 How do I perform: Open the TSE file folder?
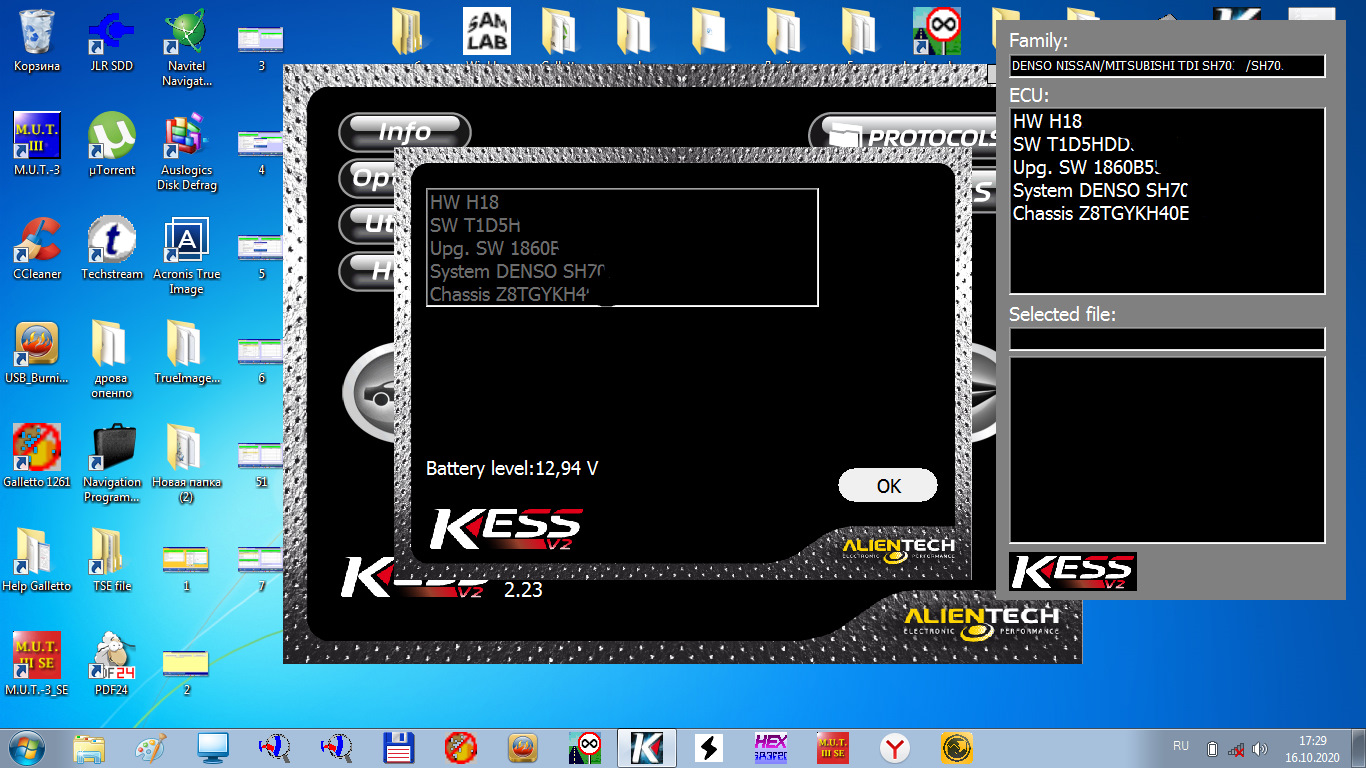point(112,561)
